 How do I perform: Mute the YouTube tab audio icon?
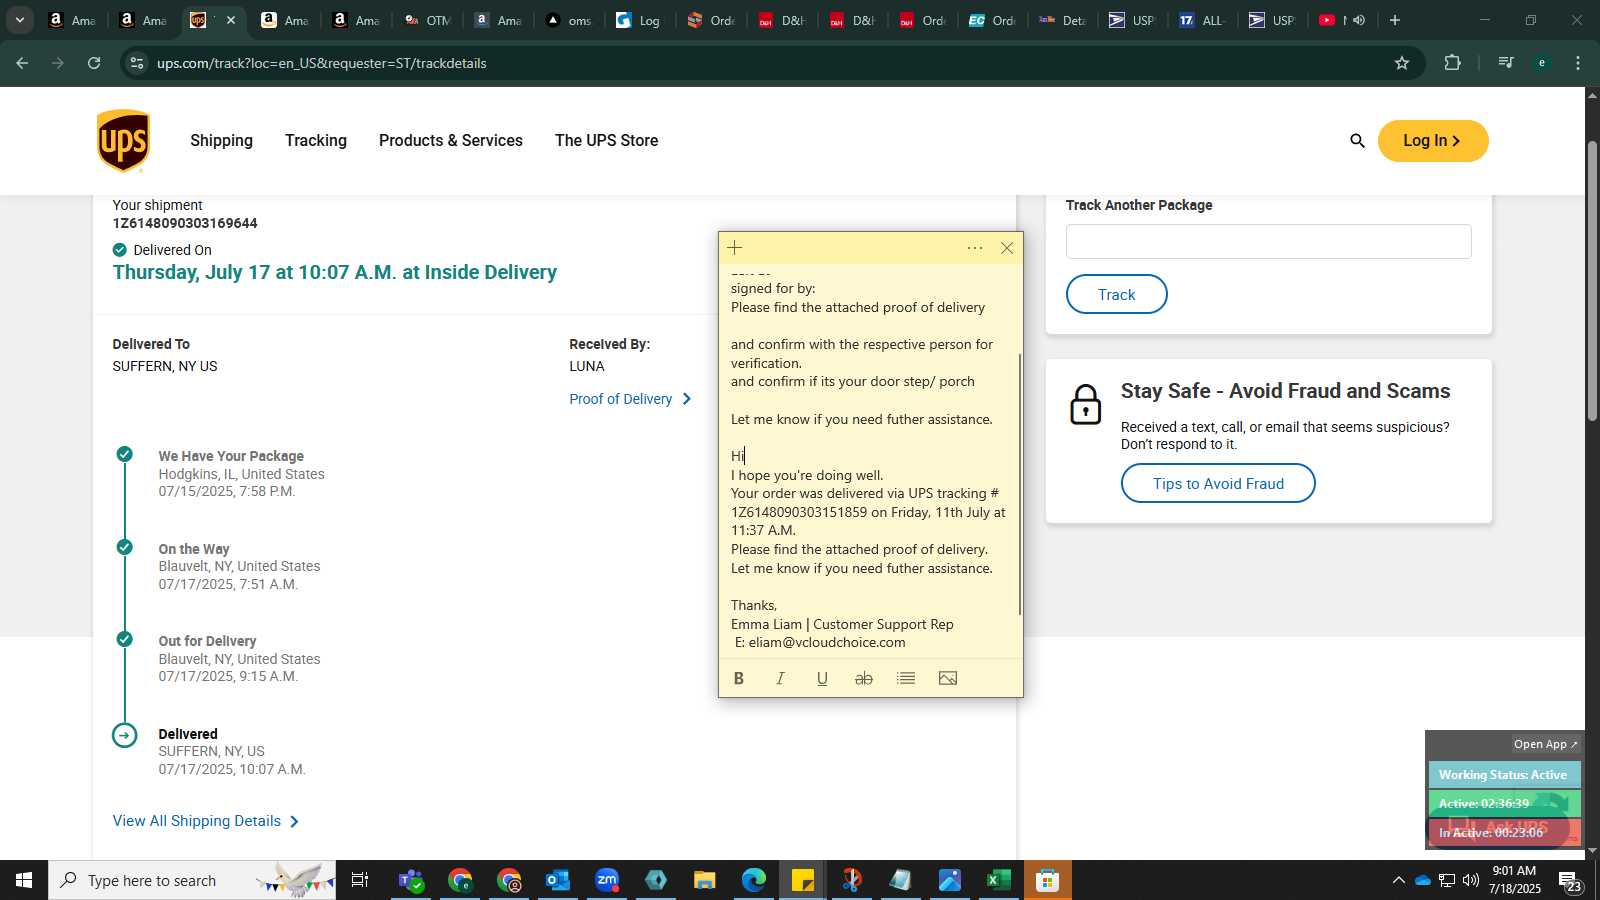click(1359, 20)
